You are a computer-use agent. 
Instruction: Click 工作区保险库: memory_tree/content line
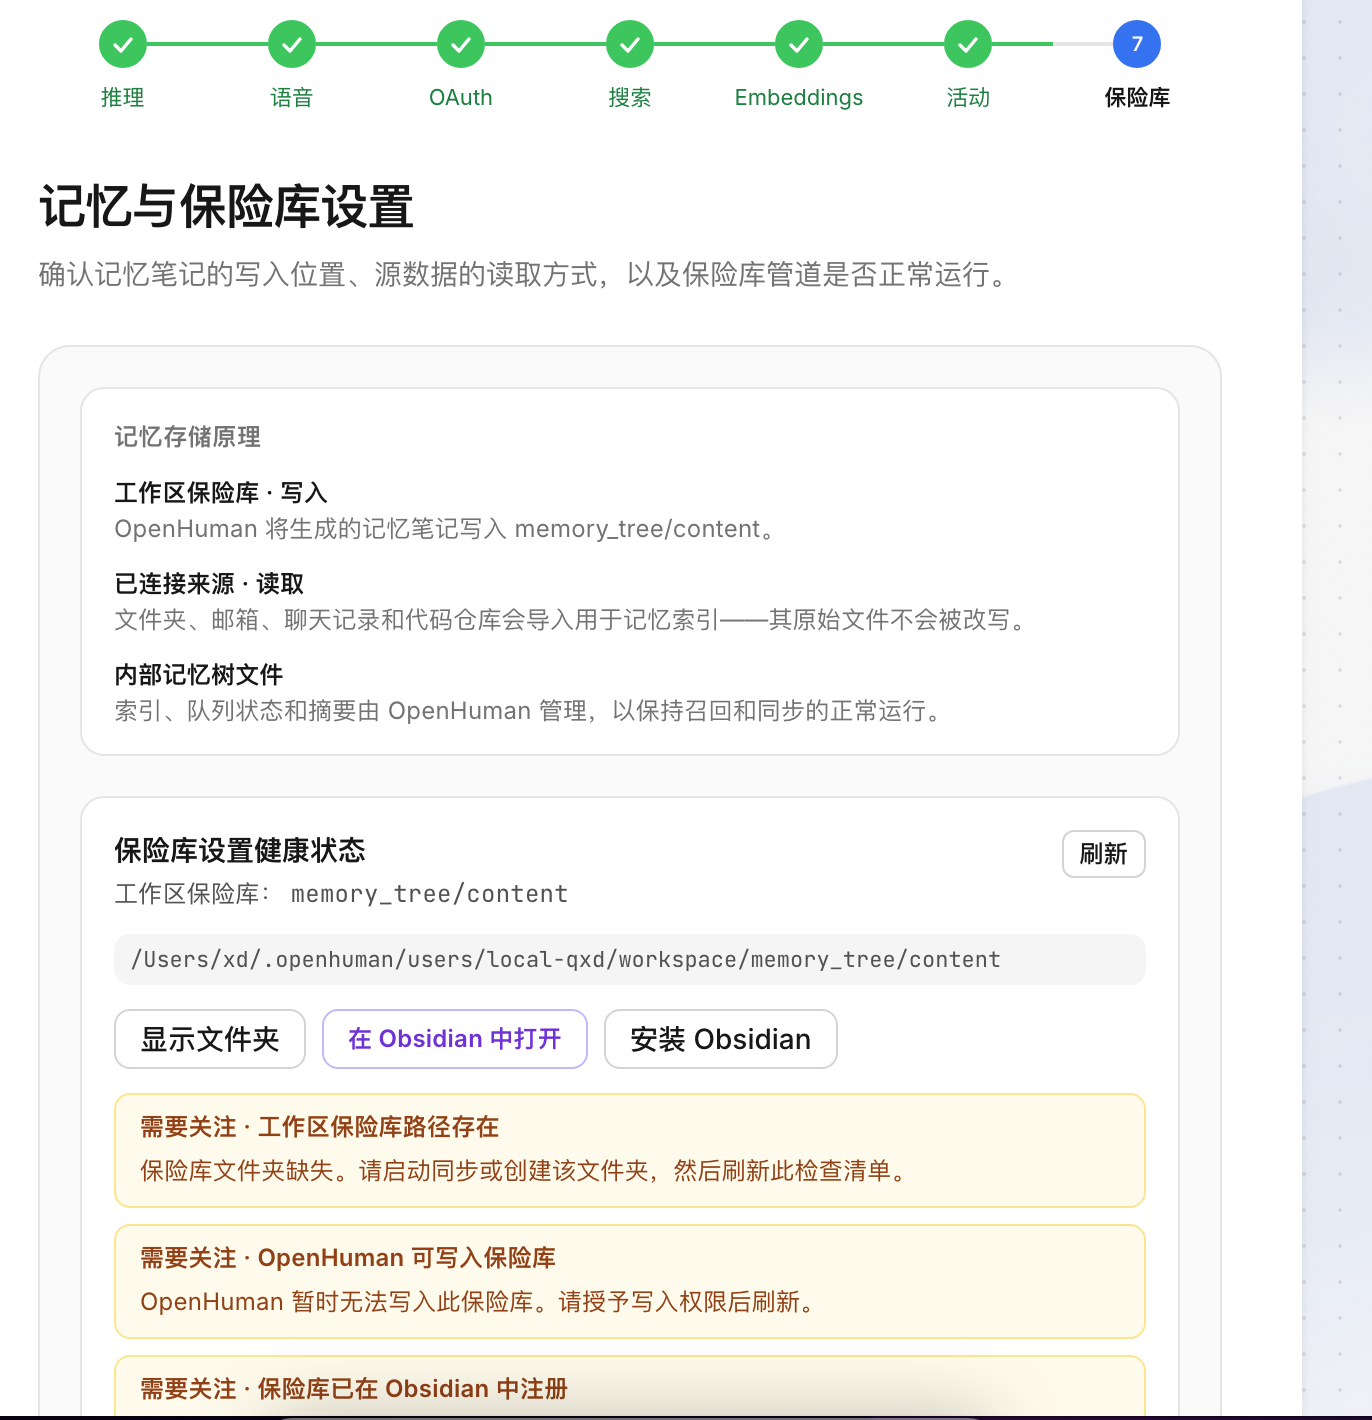click(x=341, y=894)
